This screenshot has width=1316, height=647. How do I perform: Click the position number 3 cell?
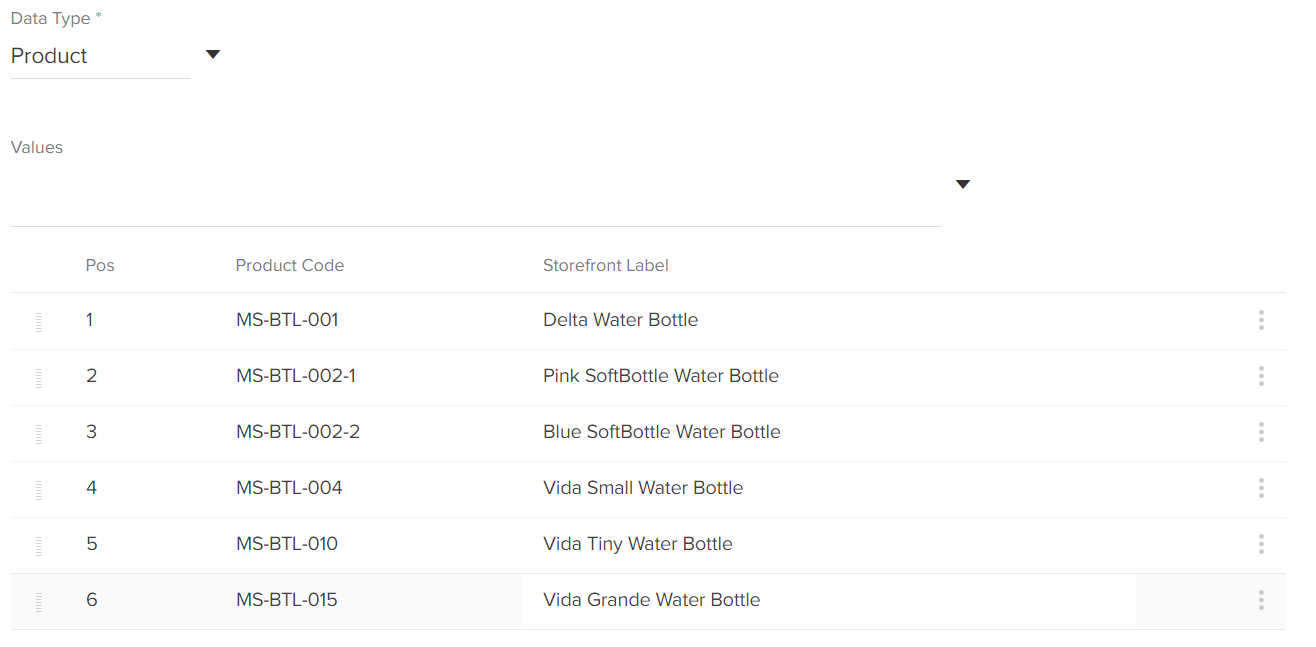coord(91,431)
